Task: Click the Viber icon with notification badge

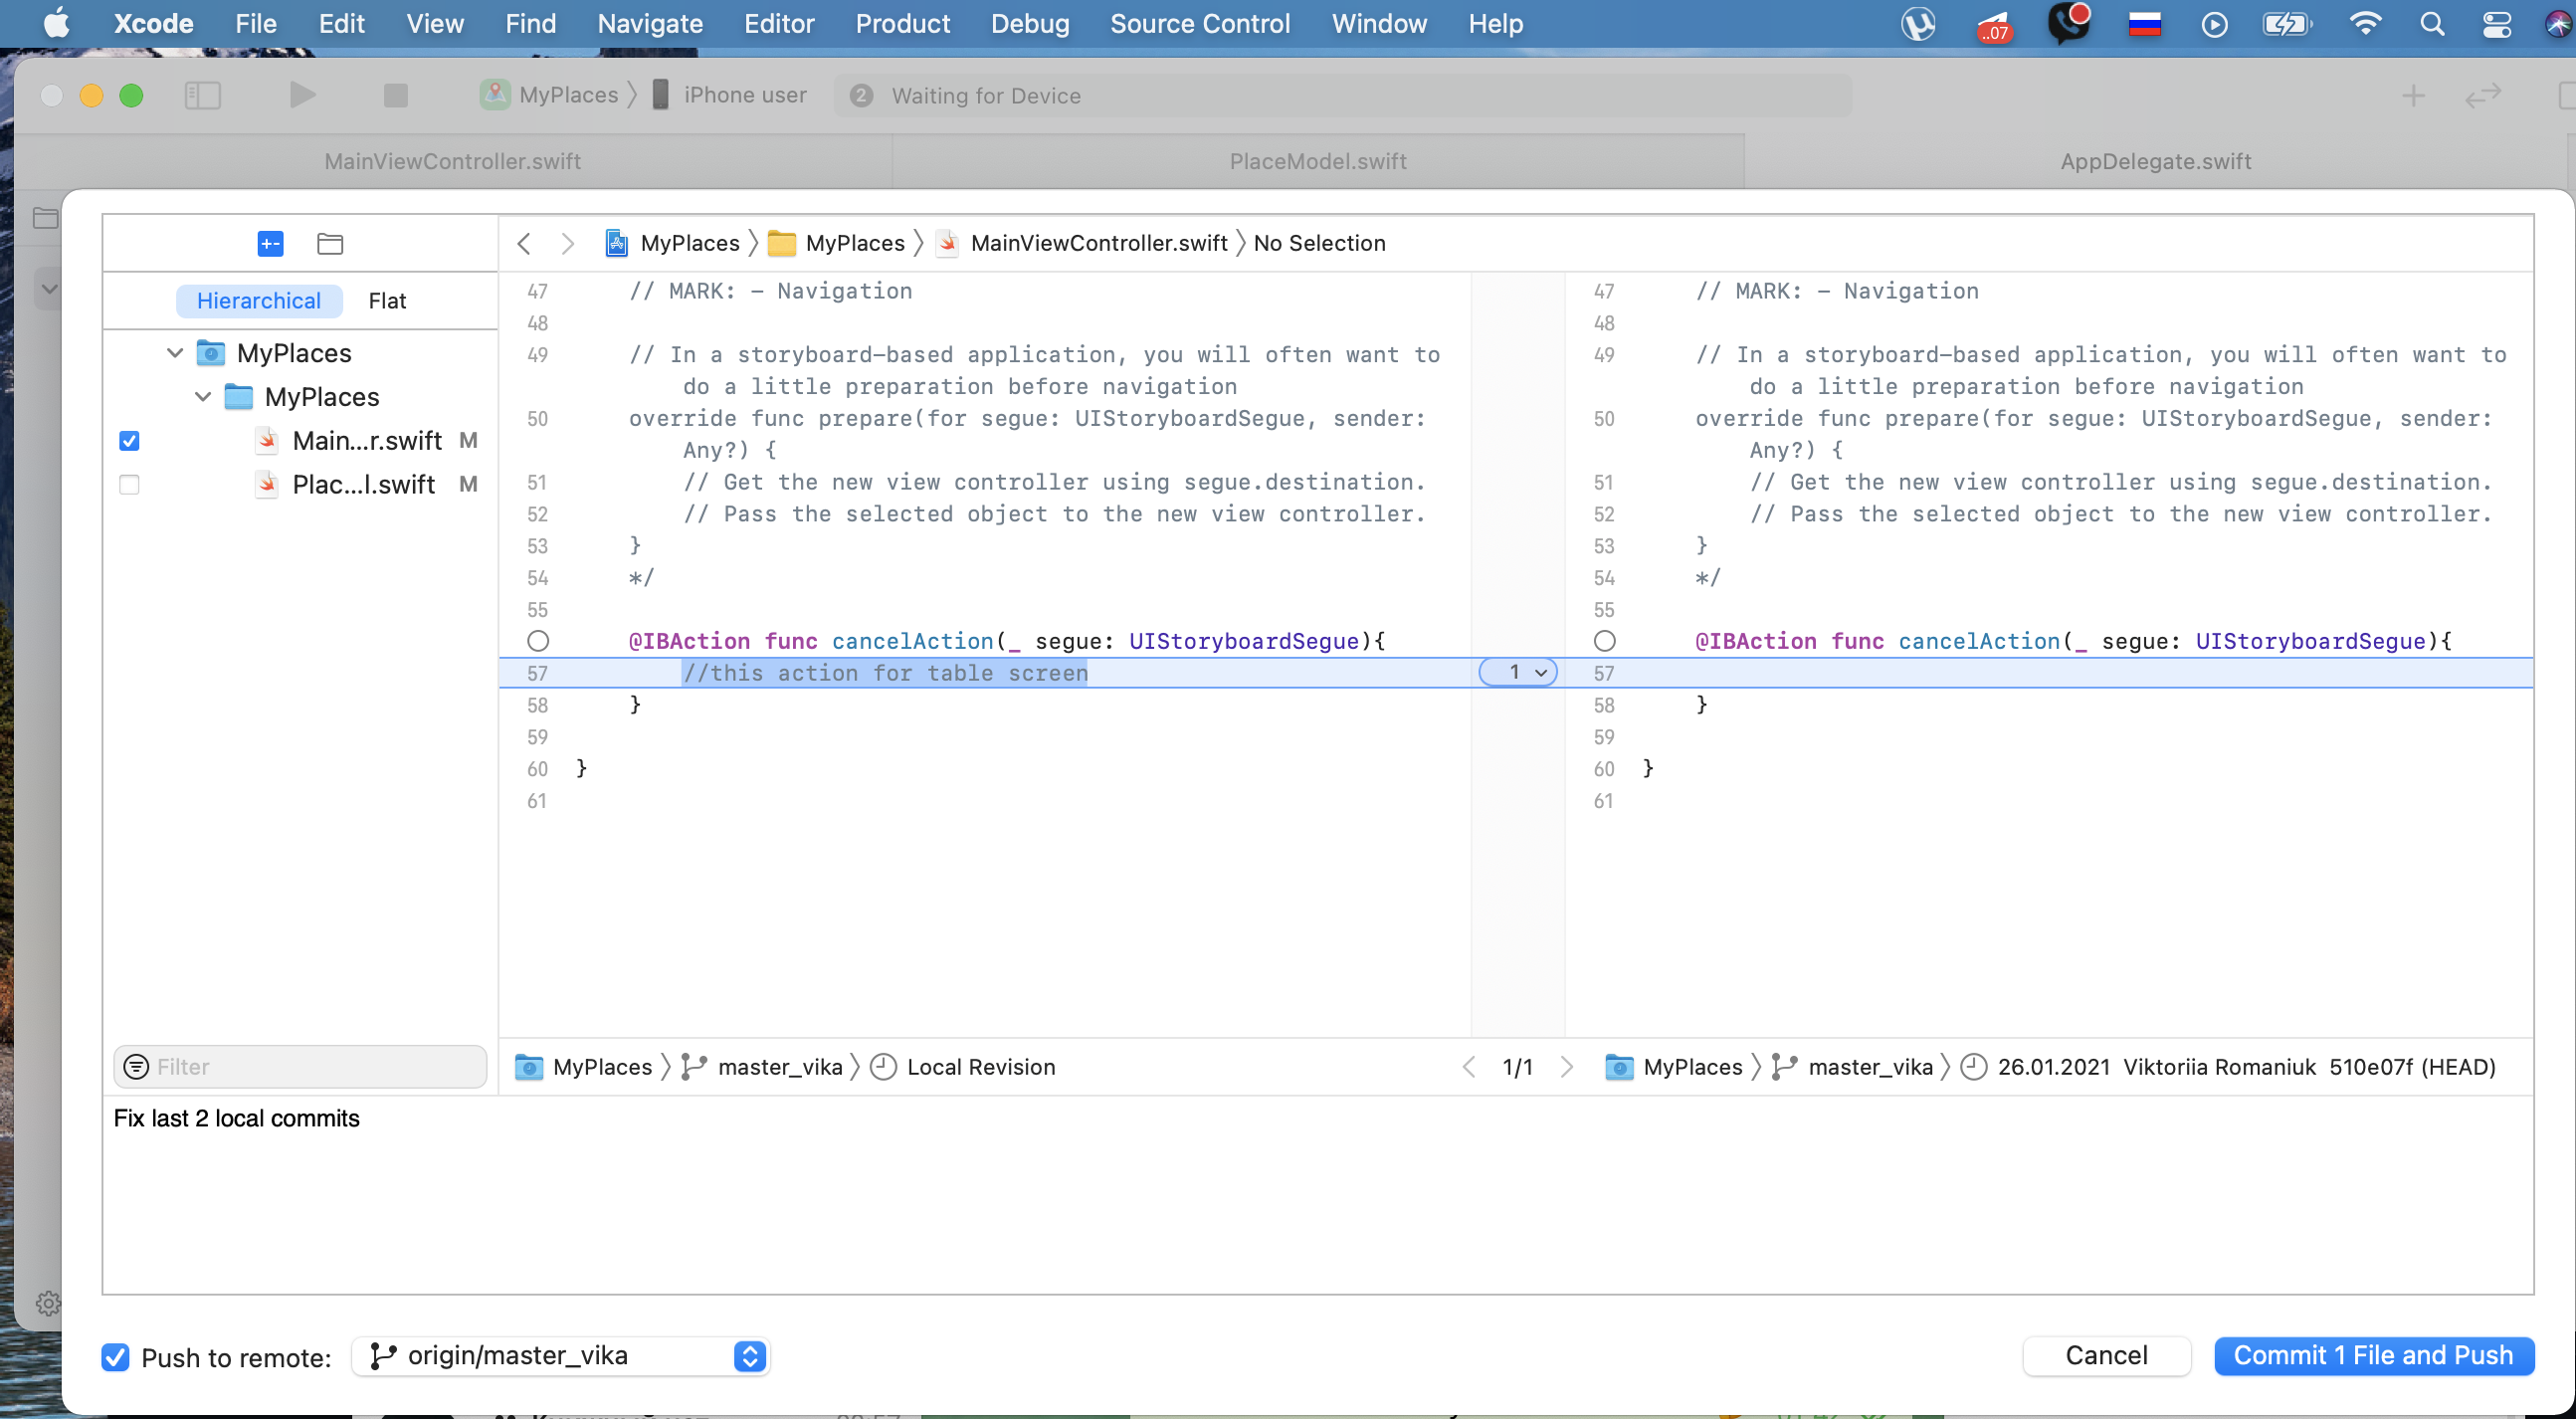Action: tap(2067, 22)
